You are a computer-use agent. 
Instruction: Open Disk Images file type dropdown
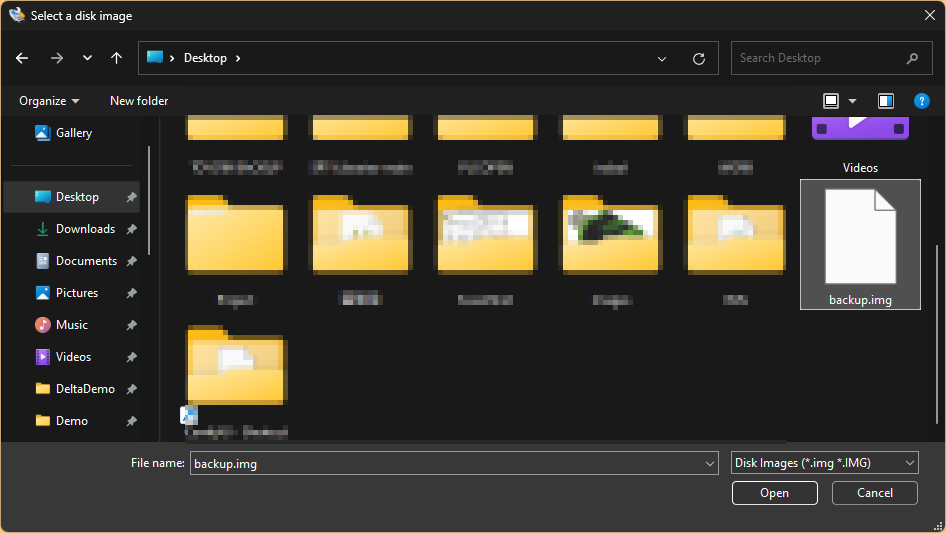(x=825, y=463)
